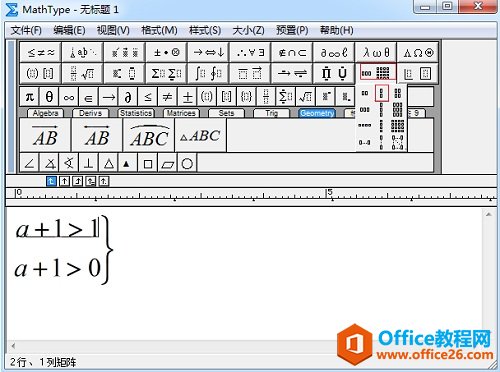Open the summation templates palette
500x372 pixels.
pos(166,73)
